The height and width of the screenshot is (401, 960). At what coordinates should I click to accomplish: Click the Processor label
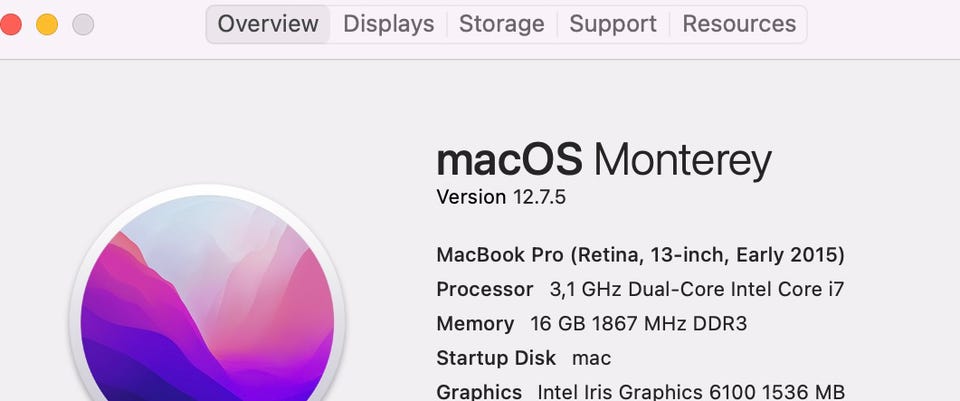pos(485,289)
